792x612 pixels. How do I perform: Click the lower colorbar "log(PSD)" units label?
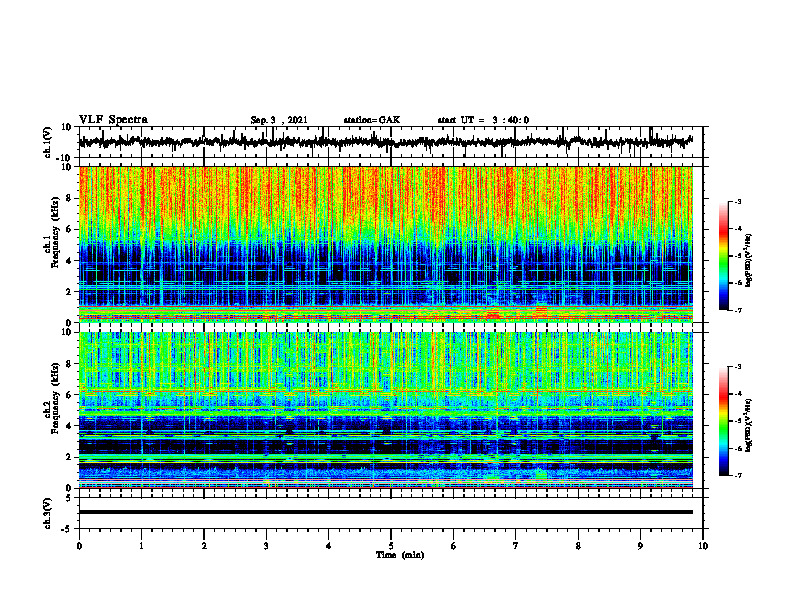coord(749,425)
